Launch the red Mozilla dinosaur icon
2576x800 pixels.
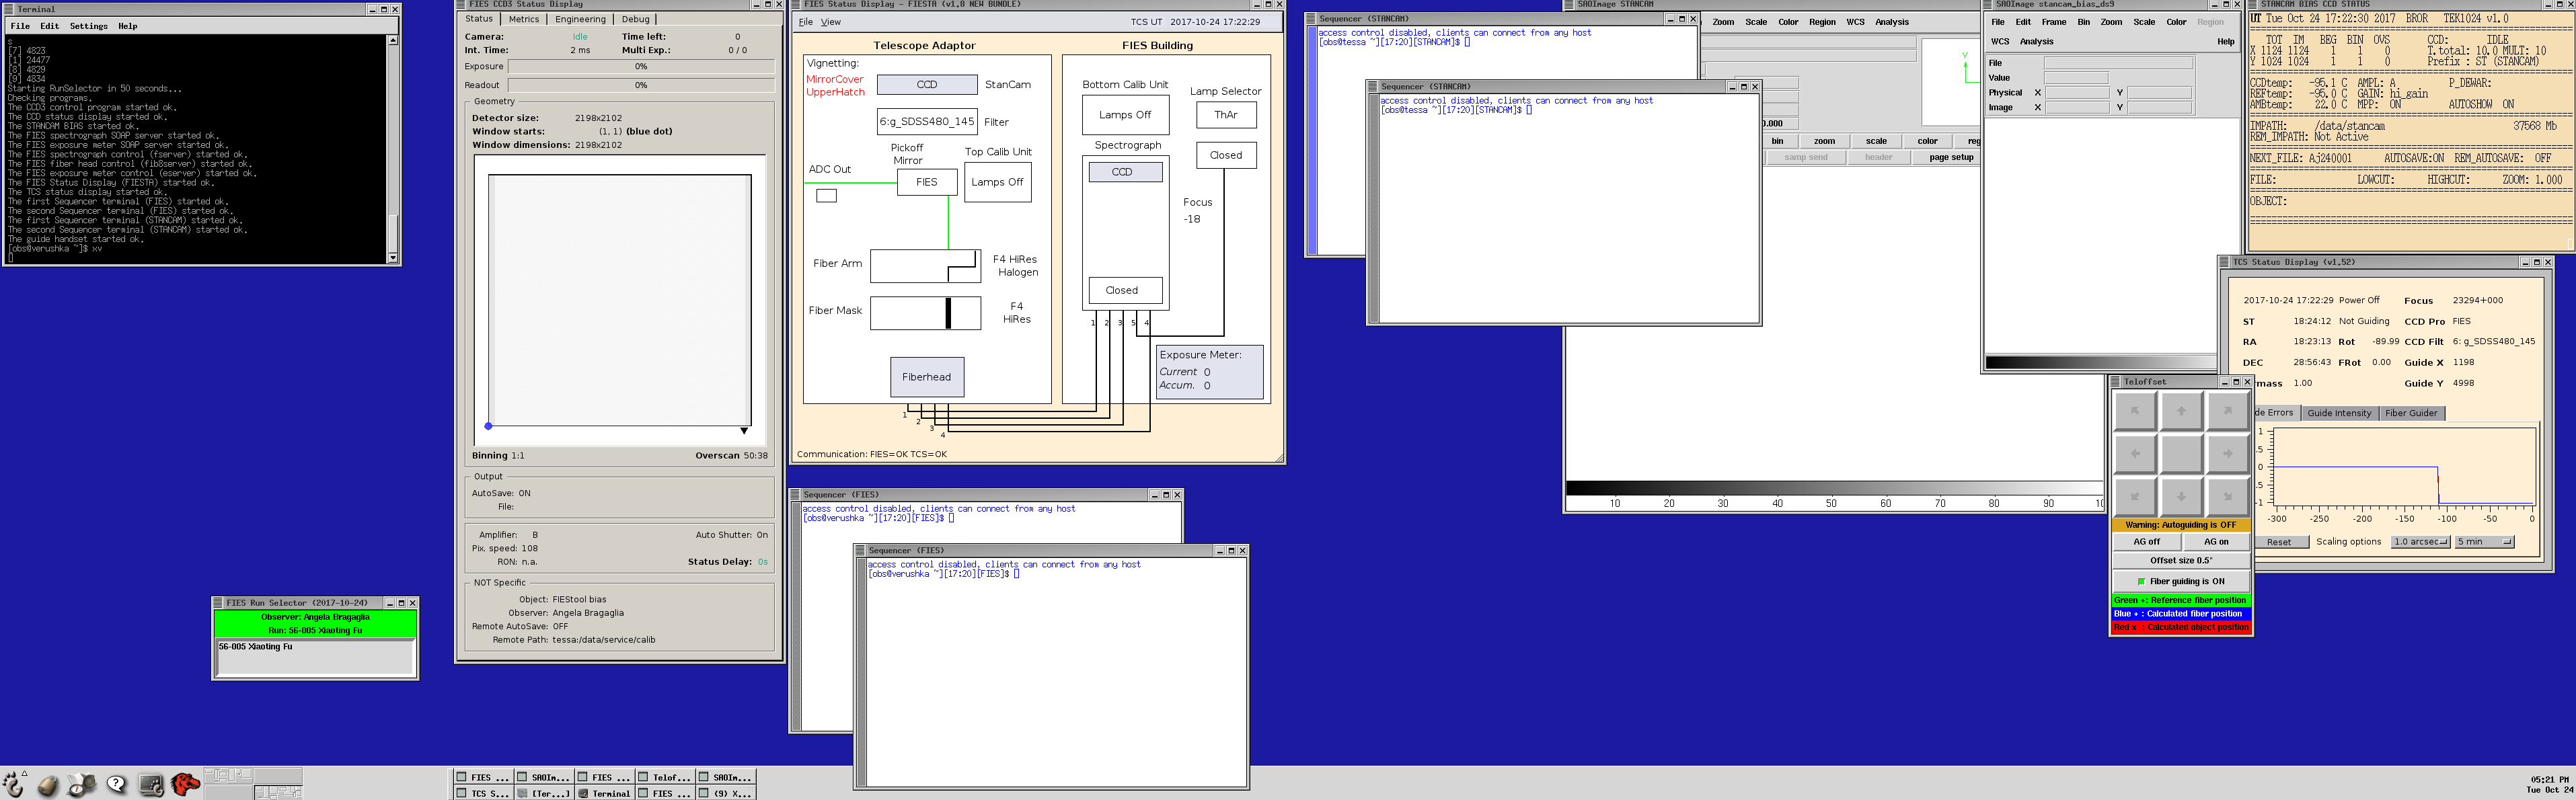pos(185,785)
